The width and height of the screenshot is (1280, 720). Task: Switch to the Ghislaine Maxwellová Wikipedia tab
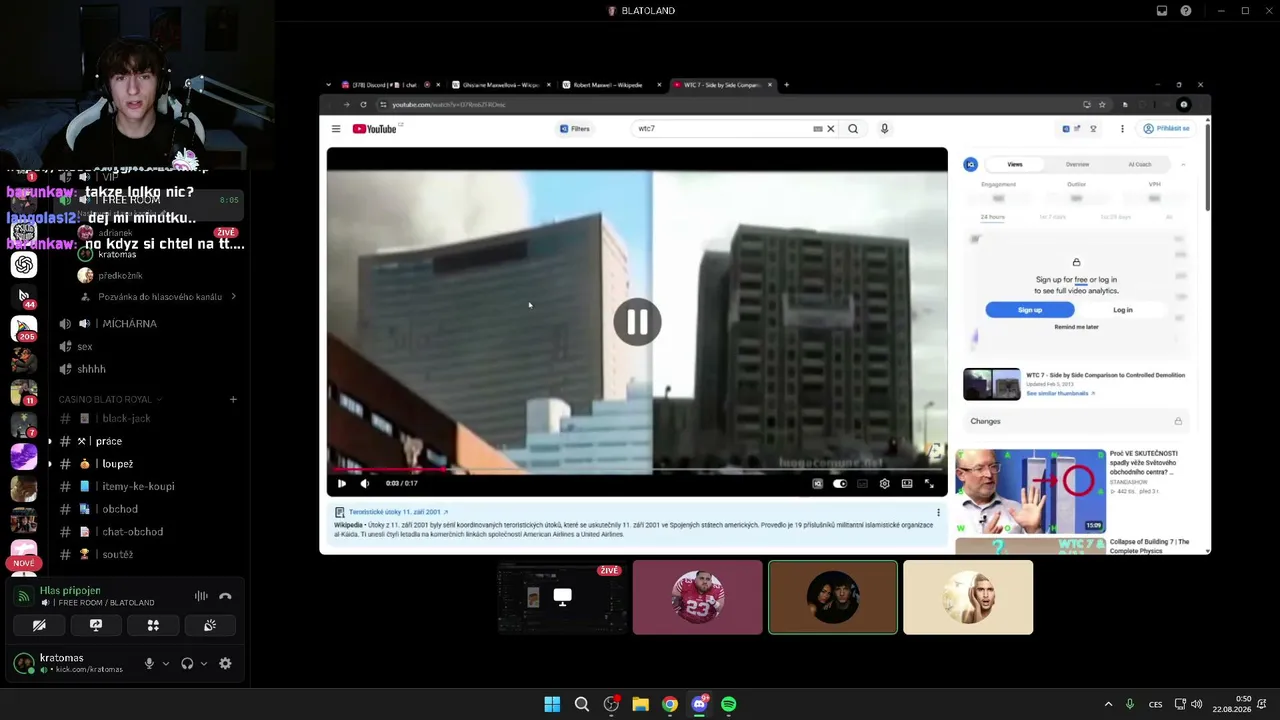(501, 85)
